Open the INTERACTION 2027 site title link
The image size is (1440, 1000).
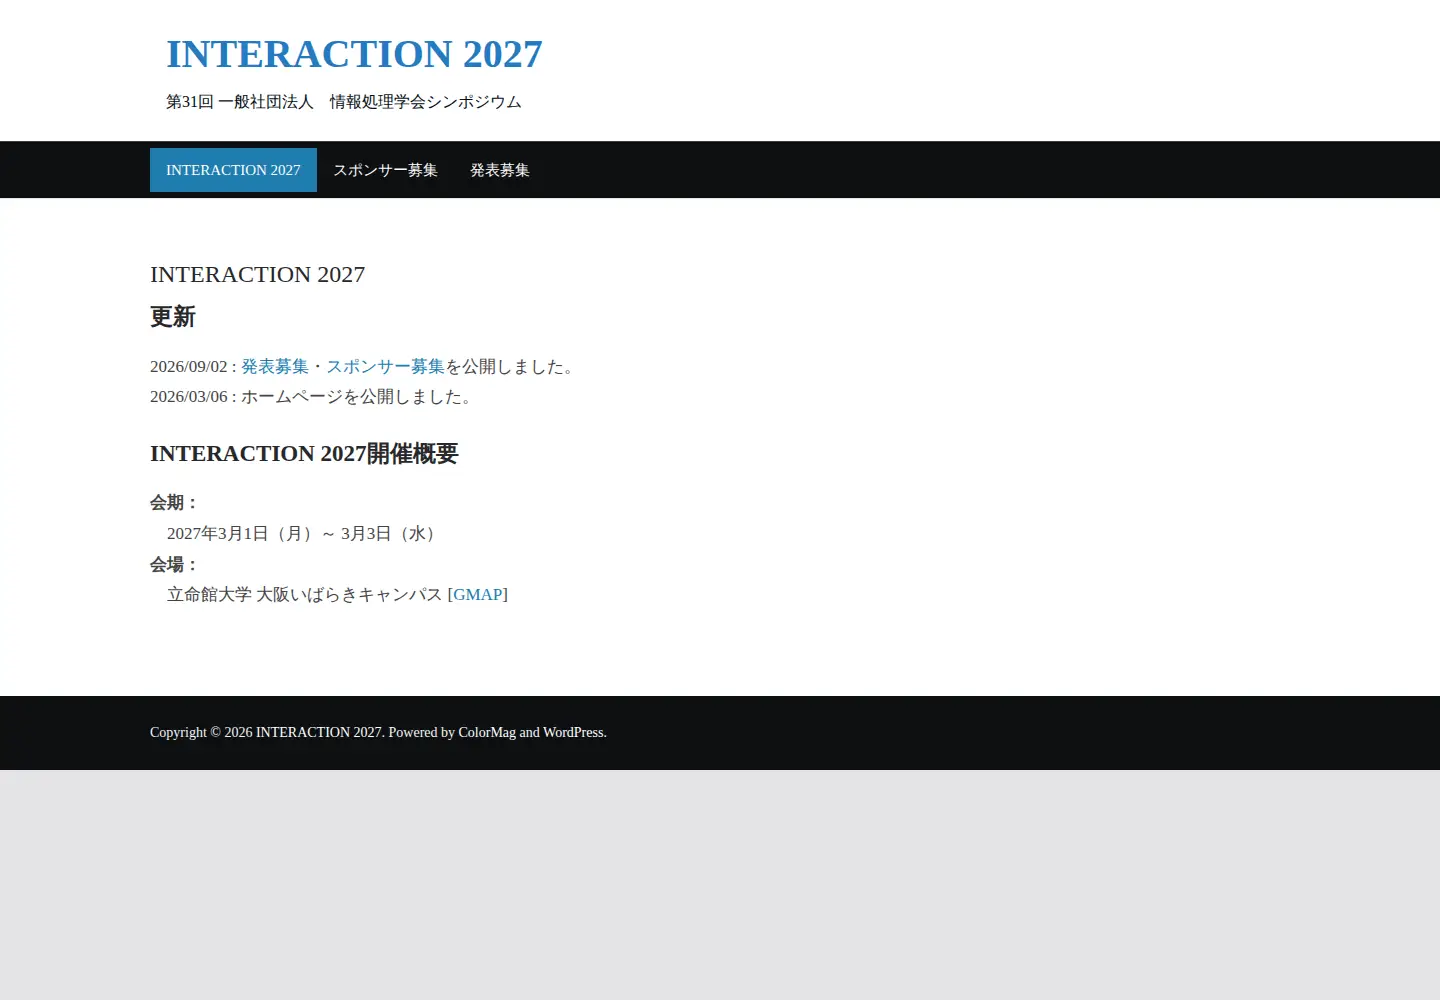354,54
